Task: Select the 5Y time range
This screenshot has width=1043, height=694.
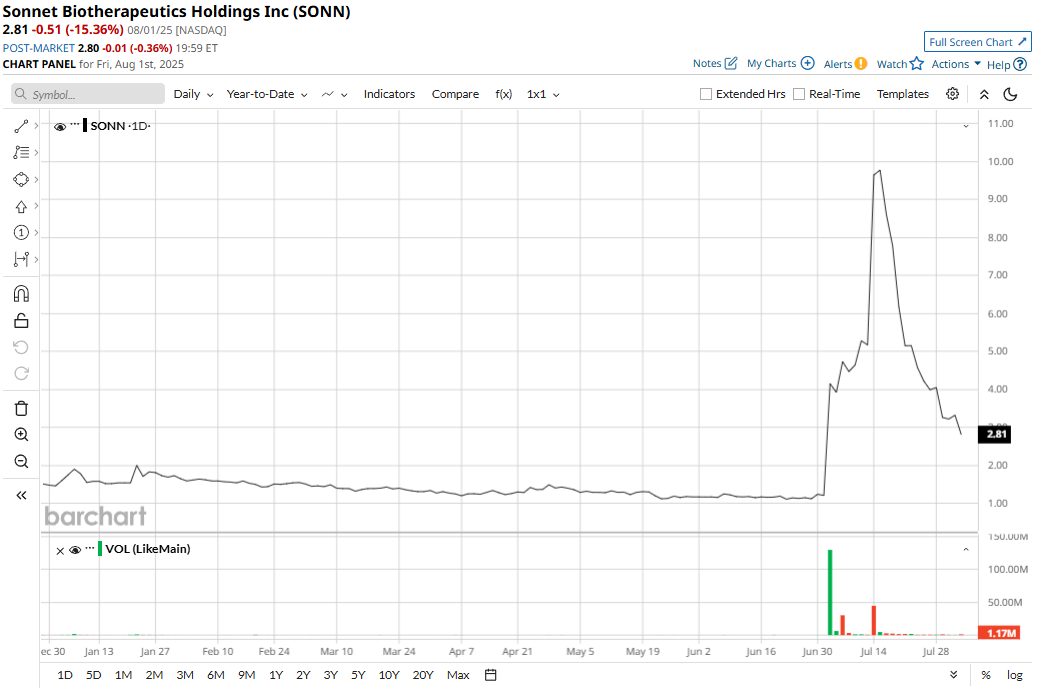Action: tap(358, 675)
